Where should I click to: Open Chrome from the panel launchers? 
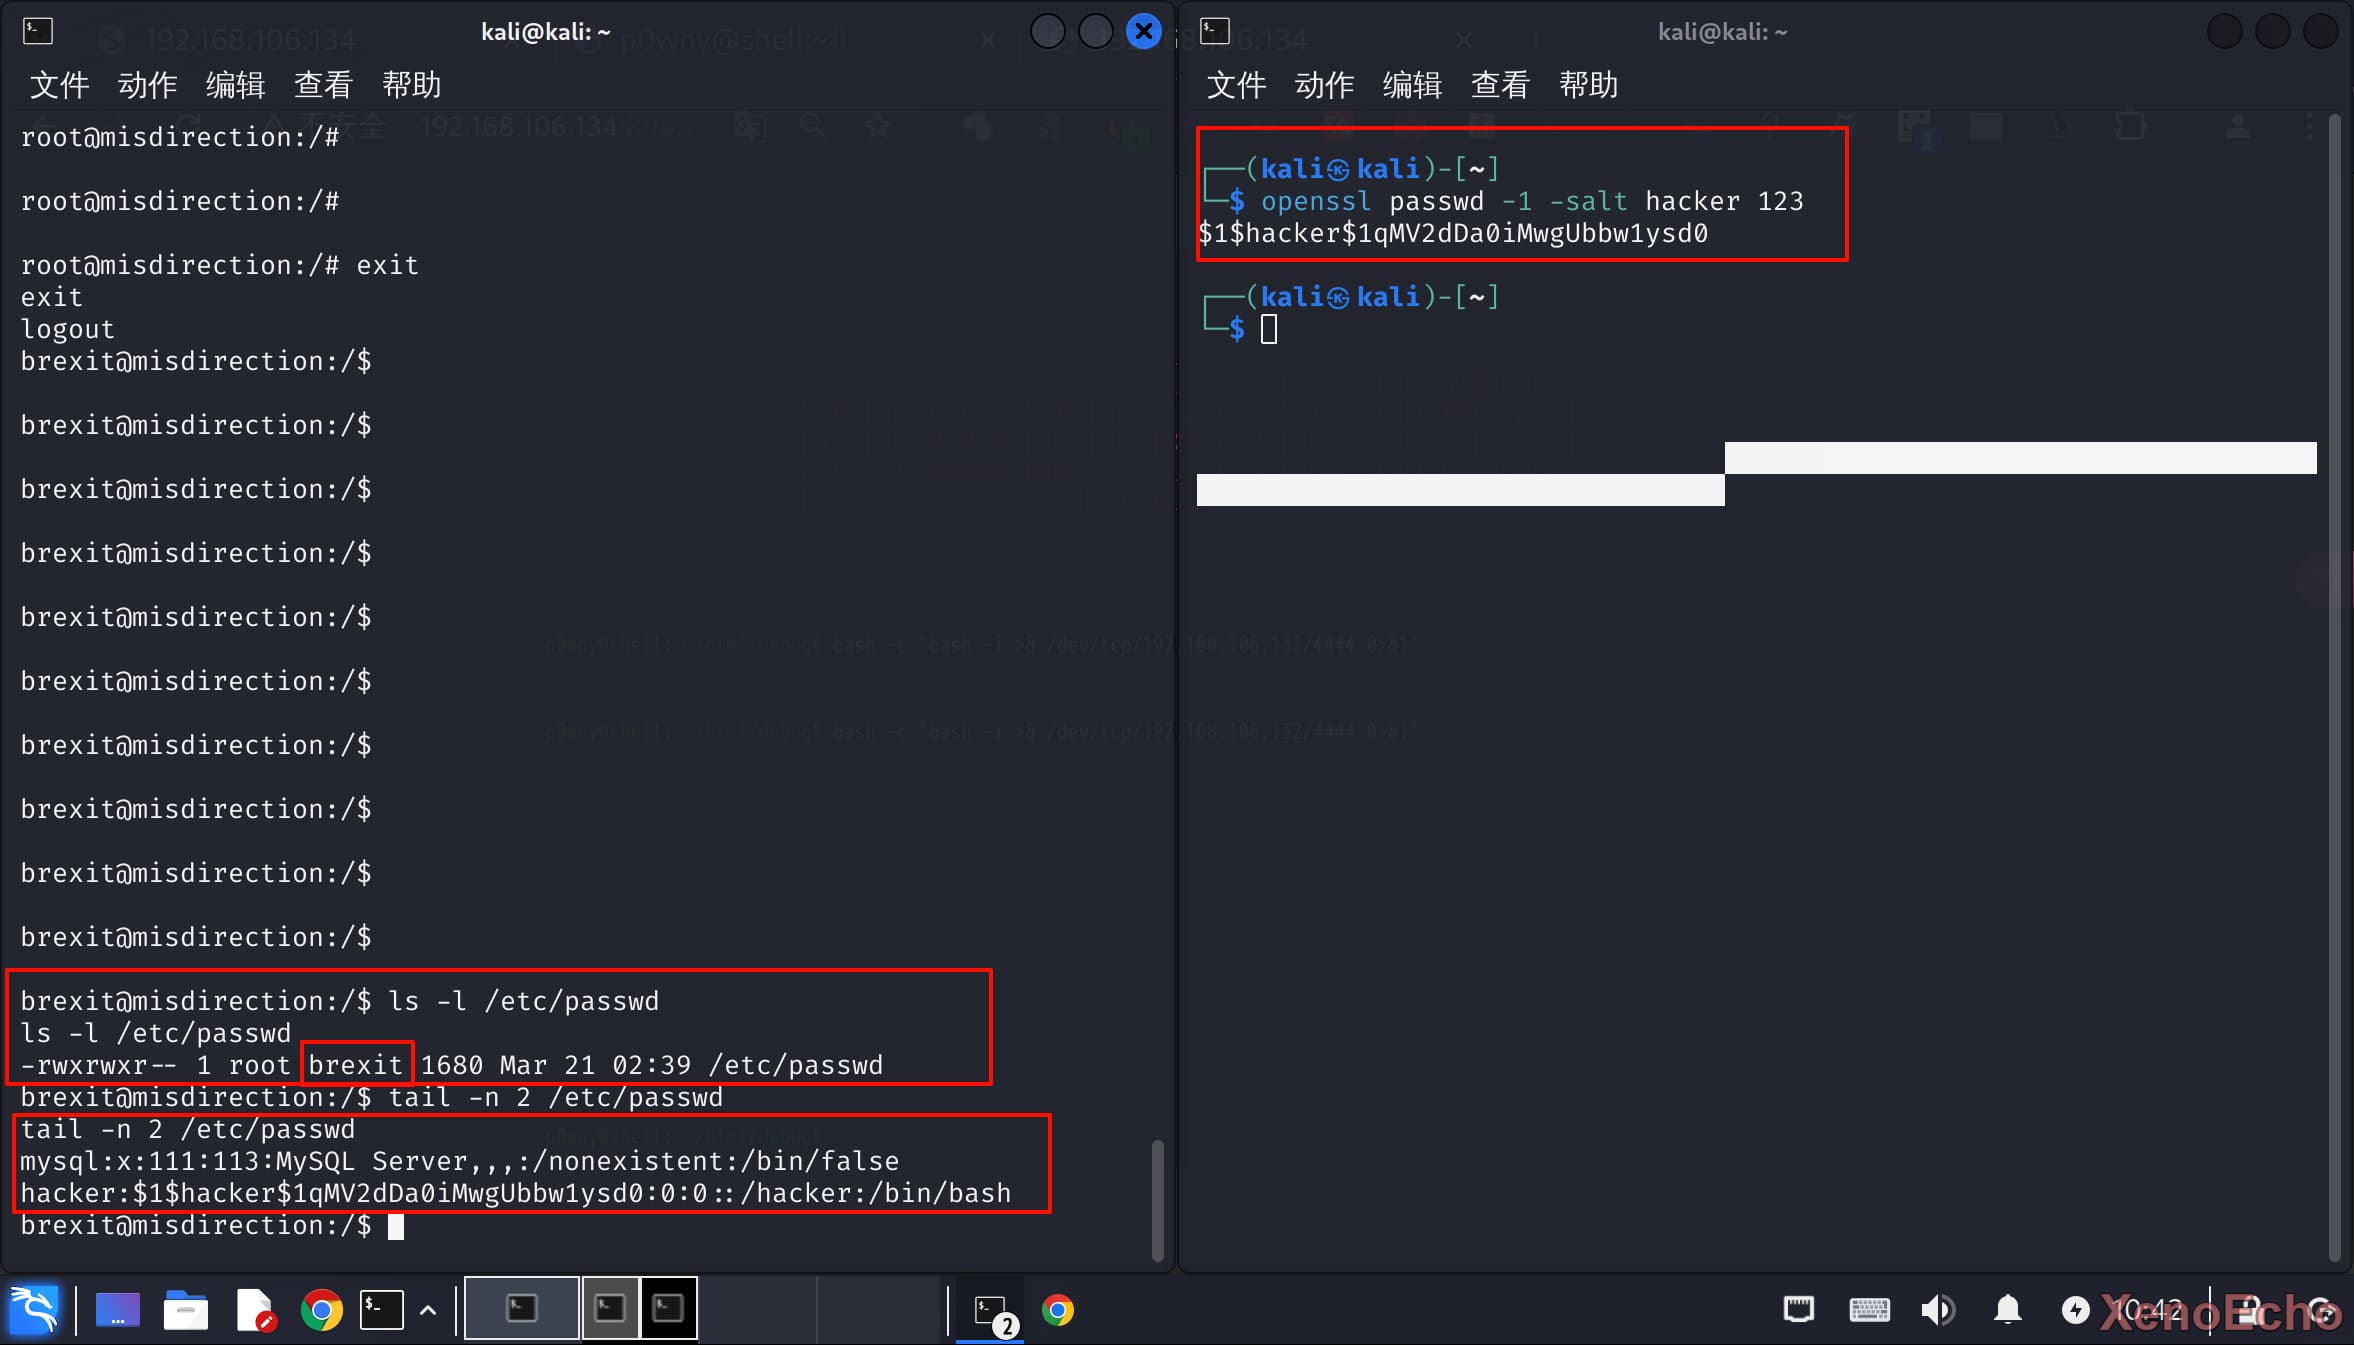point(321,1309)
